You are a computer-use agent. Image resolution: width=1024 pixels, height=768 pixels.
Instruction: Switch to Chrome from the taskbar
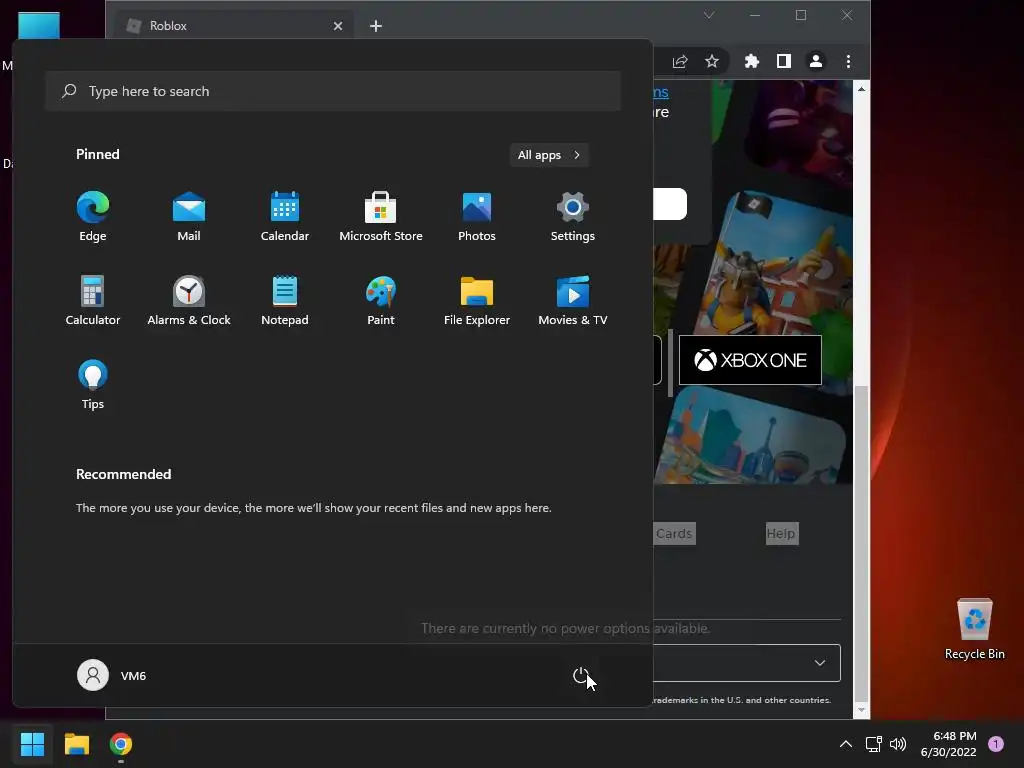pos(121,744)
